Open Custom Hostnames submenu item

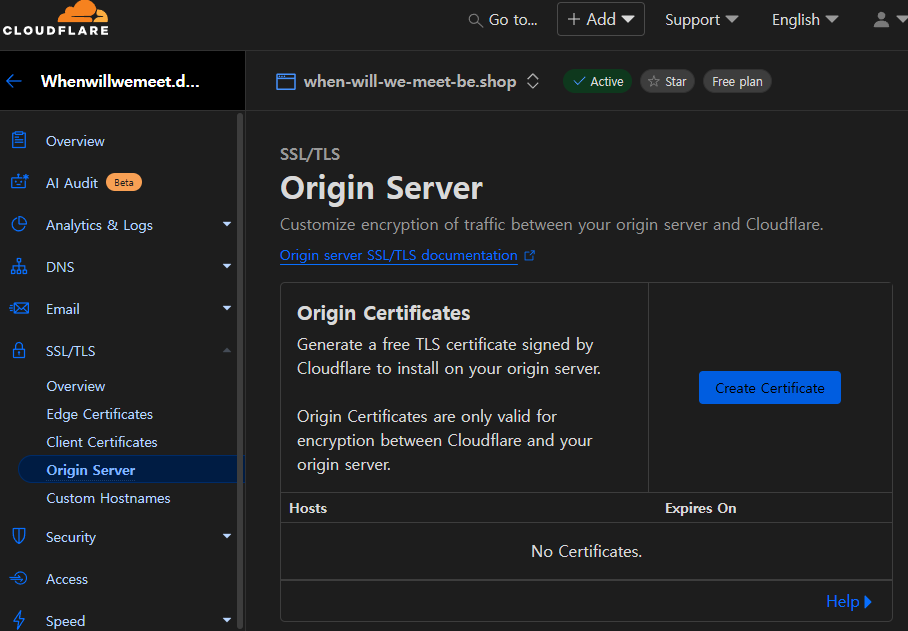coord(108,498)
